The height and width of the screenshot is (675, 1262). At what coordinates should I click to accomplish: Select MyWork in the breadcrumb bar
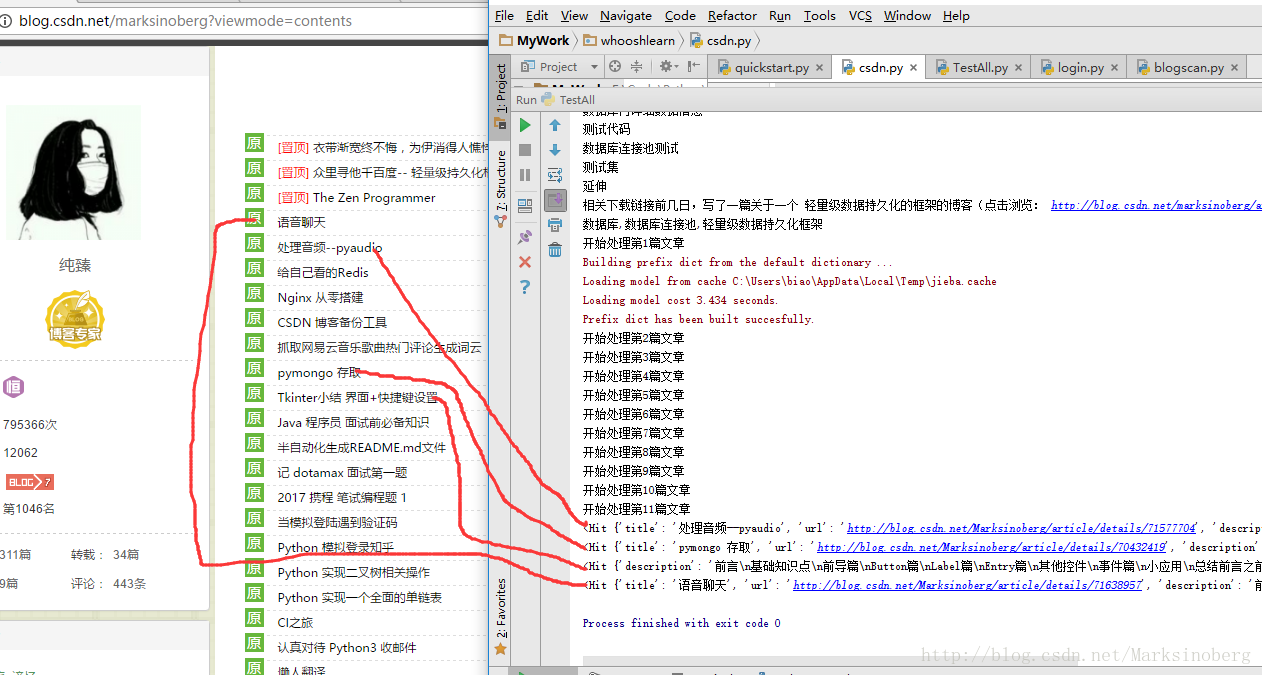[x=534, y=41]
